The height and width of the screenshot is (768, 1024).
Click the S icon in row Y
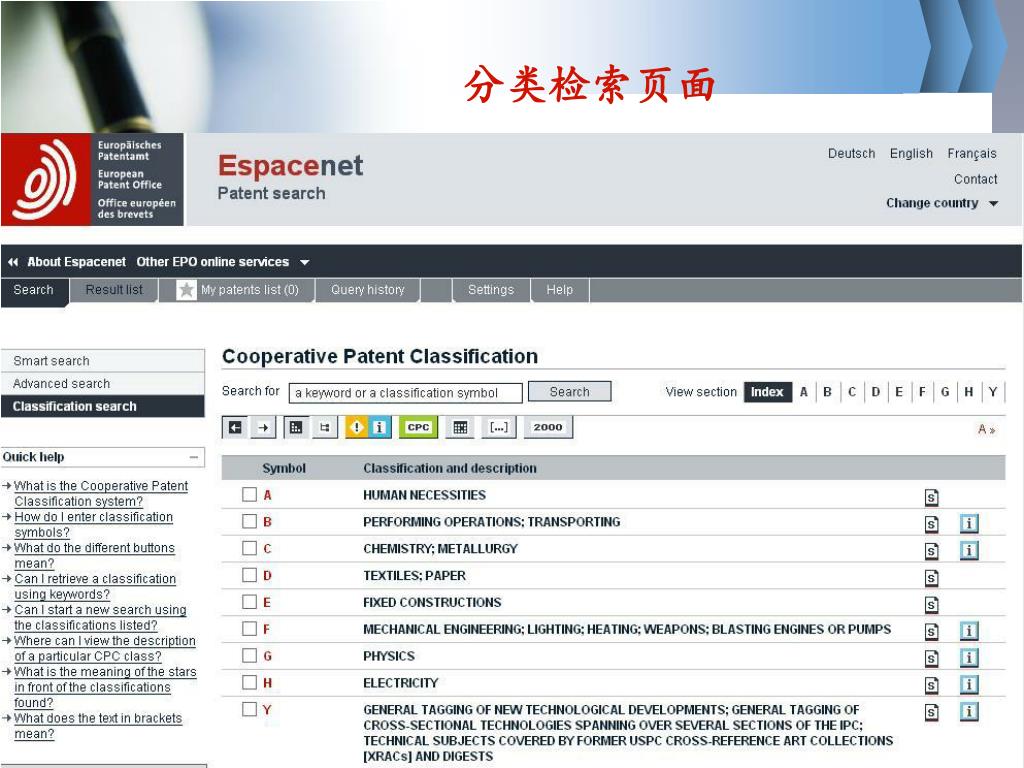point(932,712)
